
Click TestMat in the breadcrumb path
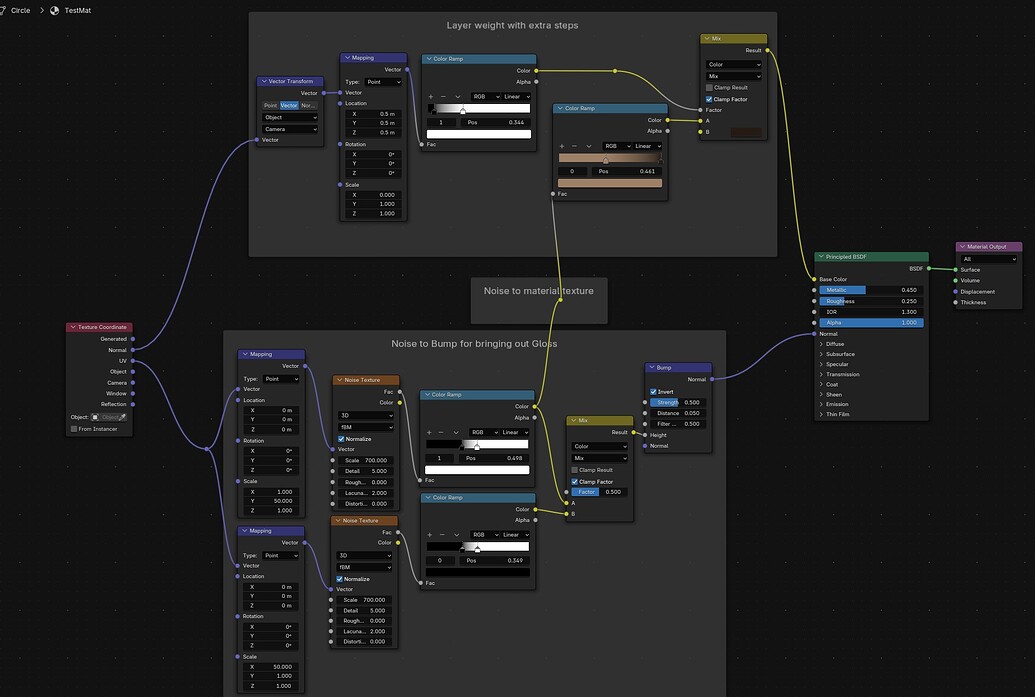78,11
